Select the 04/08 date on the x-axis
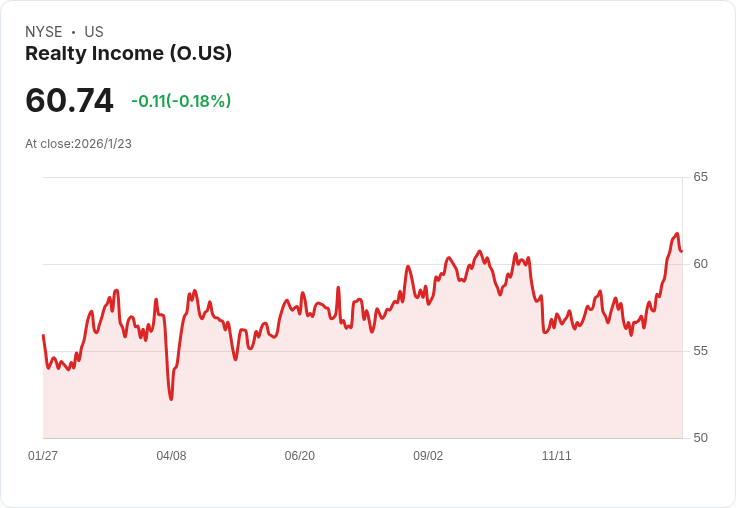The image size is (736, 508). point(171,456)
